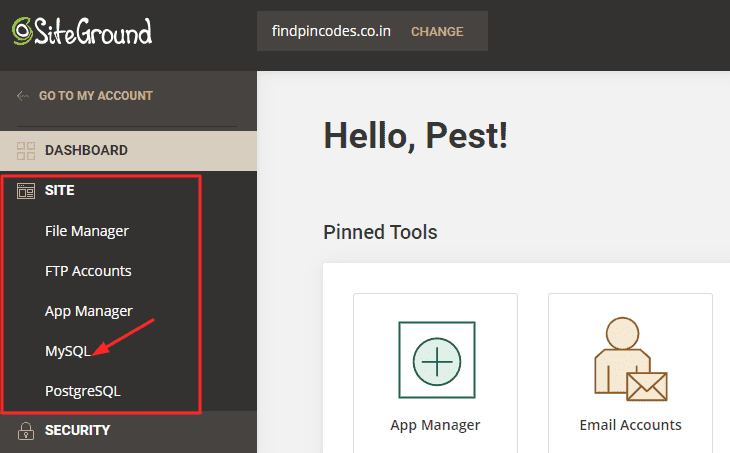The width and height of the screenshot is (730, 453).
Task: Click the Site section window icon
Action: (x=26, y=191)
